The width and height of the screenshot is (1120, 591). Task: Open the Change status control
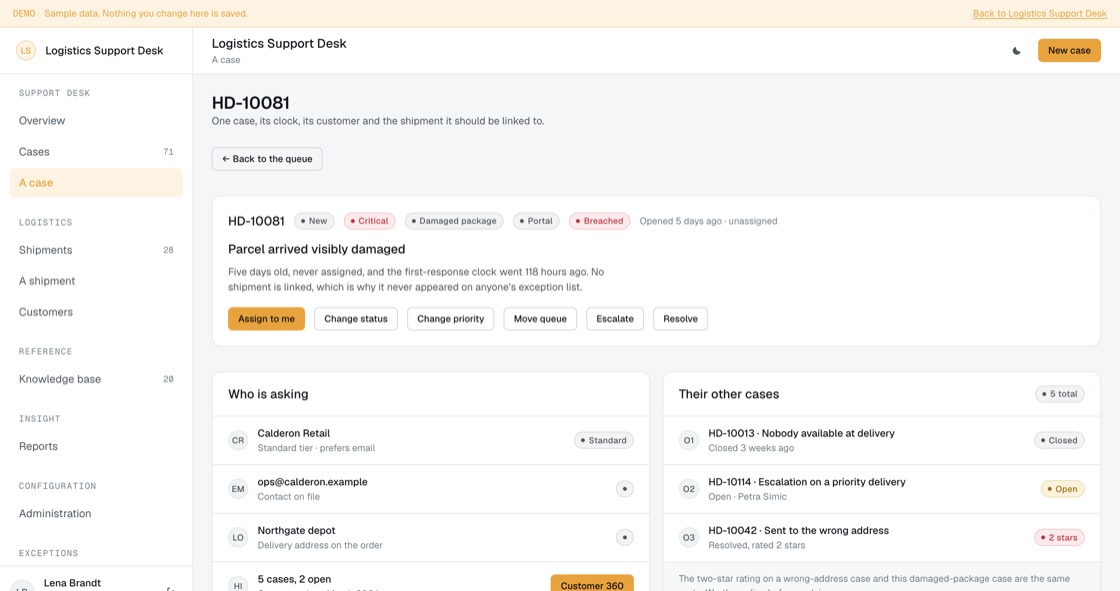[x=356, y=319]
